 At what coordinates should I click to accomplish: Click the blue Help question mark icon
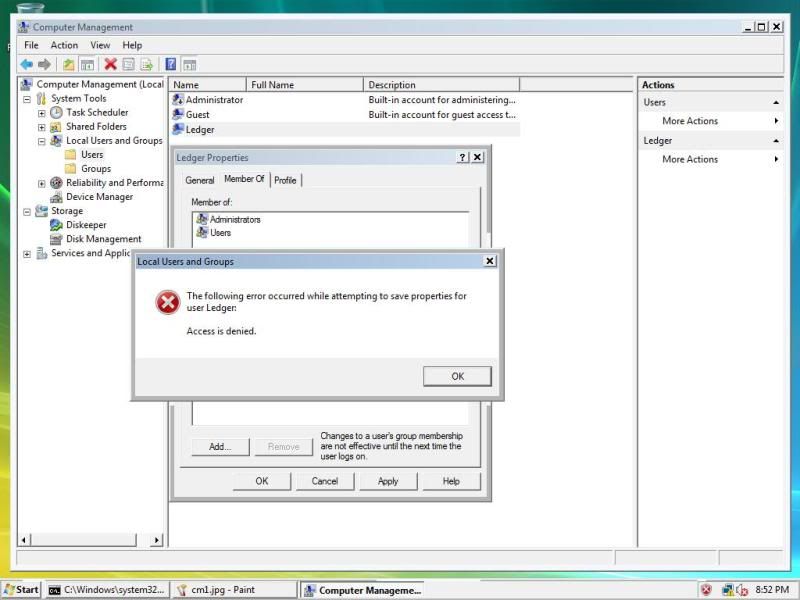coord(171,64)
